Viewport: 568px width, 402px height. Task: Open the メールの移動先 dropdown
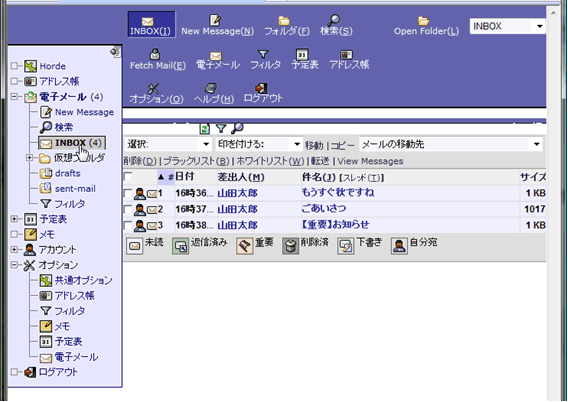pos(451,145)
